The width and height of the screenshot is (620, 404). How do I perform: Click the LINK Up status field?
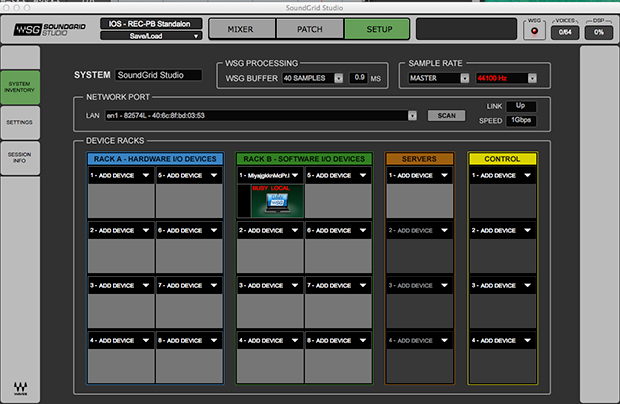coord(521,106)
